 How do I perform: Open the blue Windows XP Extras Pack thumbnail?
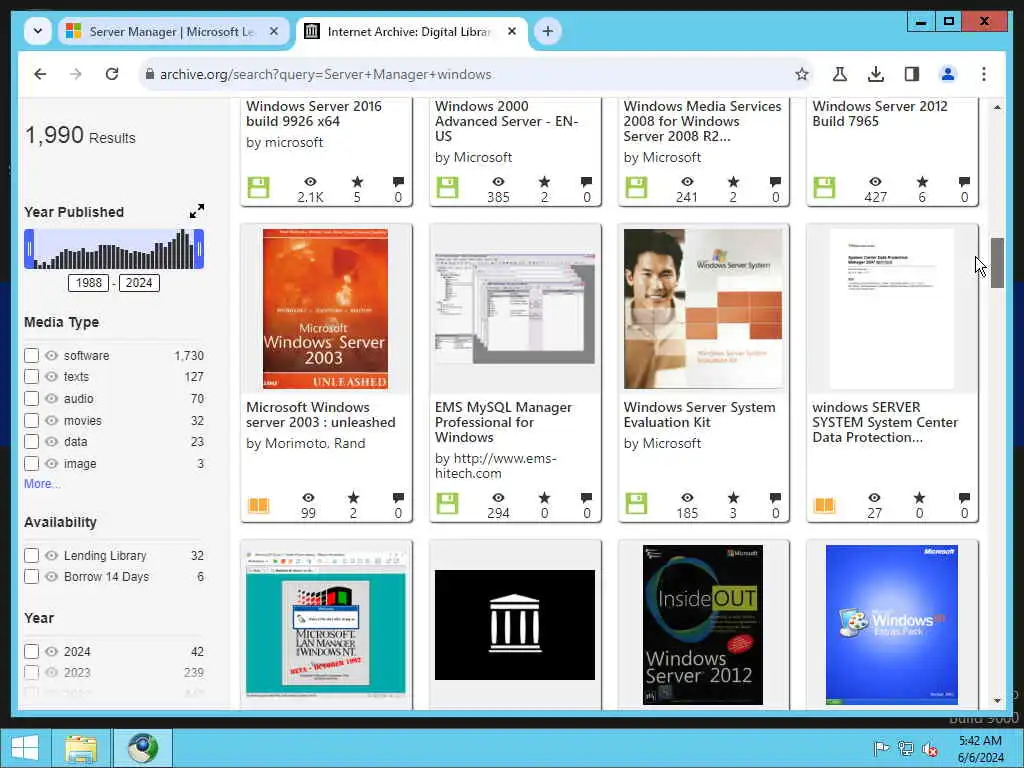pyautogui.click(x=891, y=625)
